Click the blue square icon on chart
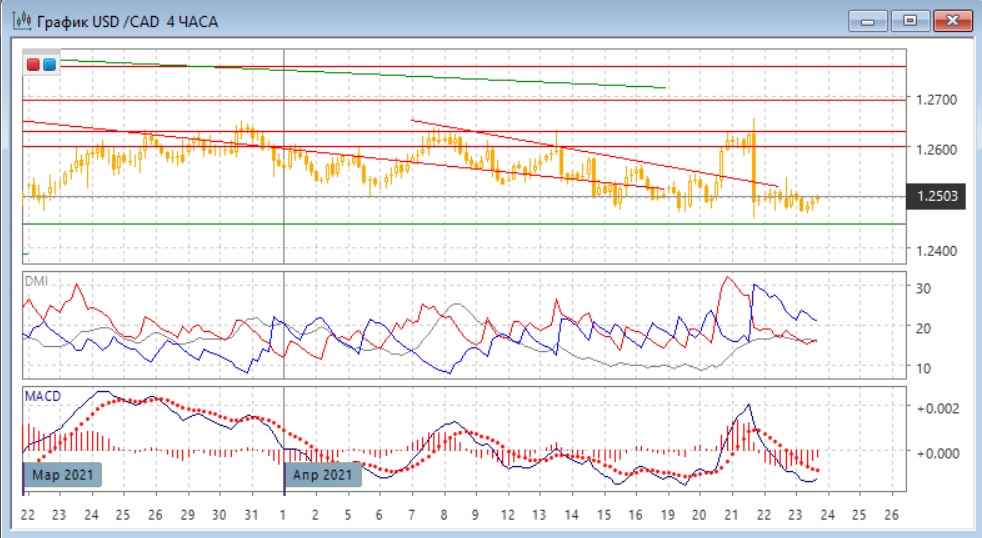Viewport: 982px width, 538px height. click(49, 64)
